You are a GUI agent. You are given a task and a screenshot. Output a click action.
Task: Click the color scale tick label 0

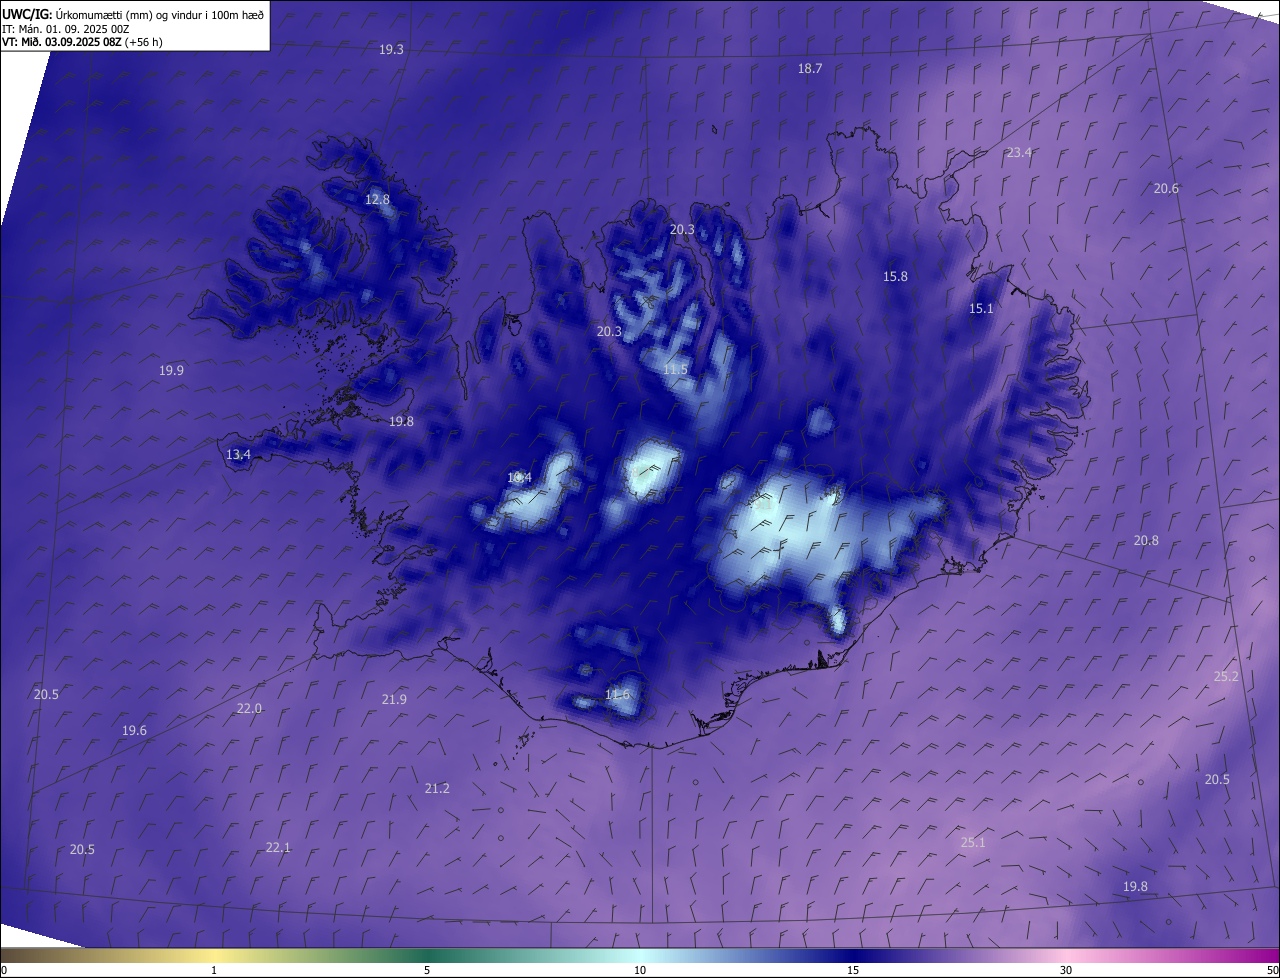coord(4,970)
